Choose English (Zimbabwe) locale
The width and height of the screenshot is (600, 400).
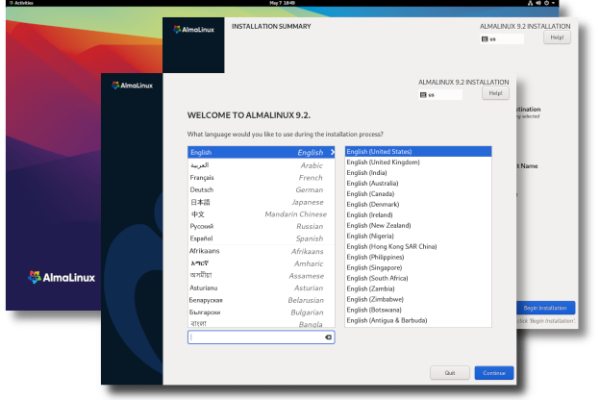418,299
